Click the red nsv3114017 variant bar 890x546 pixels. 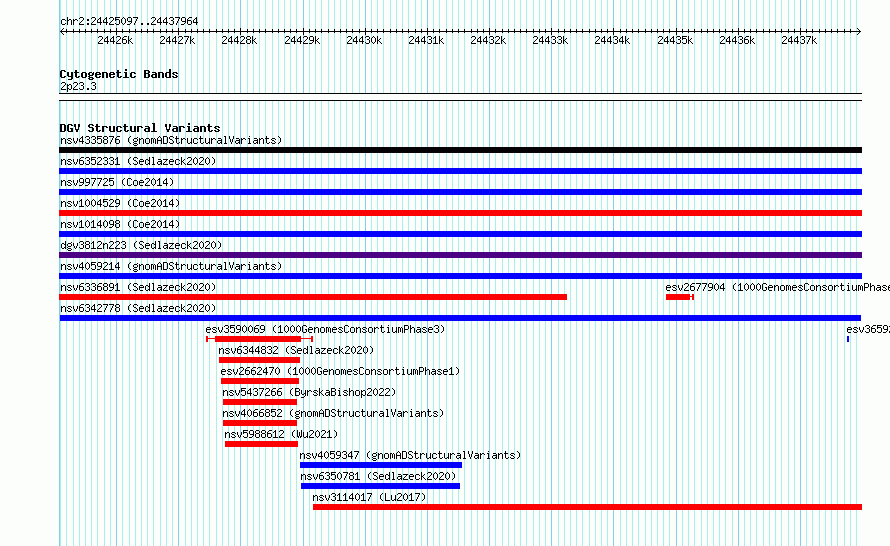pos(587,507)
